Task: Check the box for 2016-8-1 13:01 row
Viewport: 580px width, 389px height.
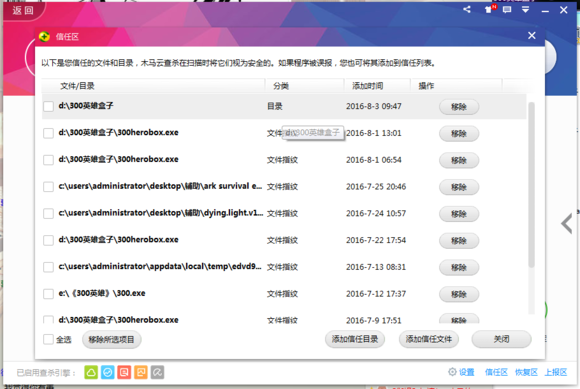Action: click(x=48, y=133)
